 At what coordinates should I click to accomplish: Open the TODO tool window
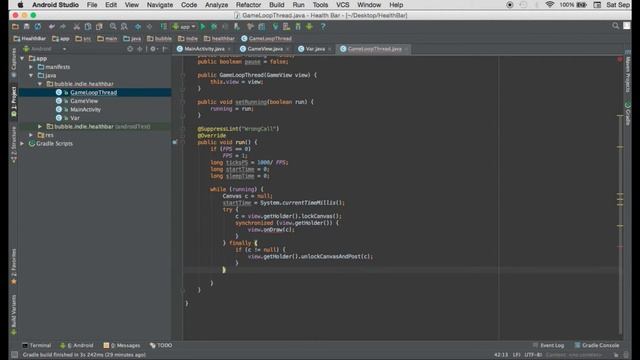pos(161,346)
